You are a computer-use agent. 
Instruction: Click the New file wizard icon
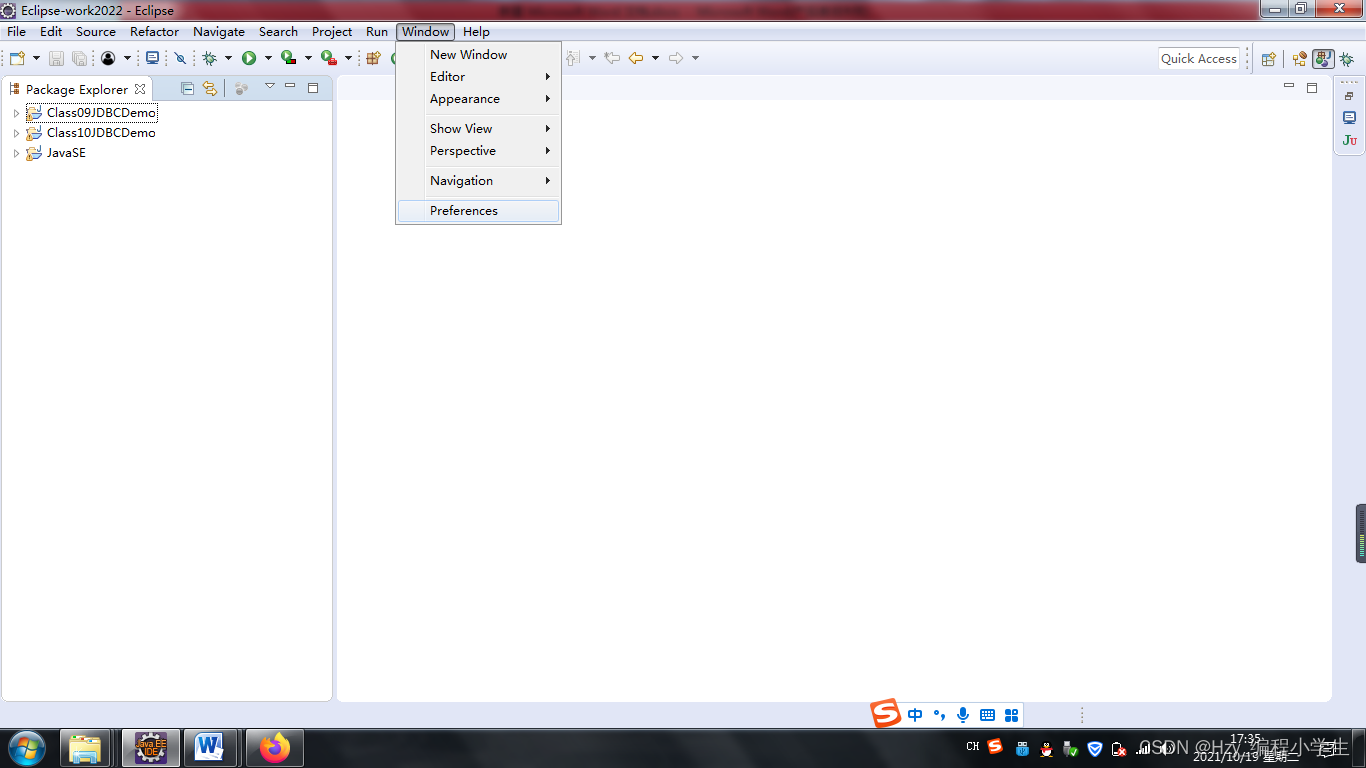point(17,58)
